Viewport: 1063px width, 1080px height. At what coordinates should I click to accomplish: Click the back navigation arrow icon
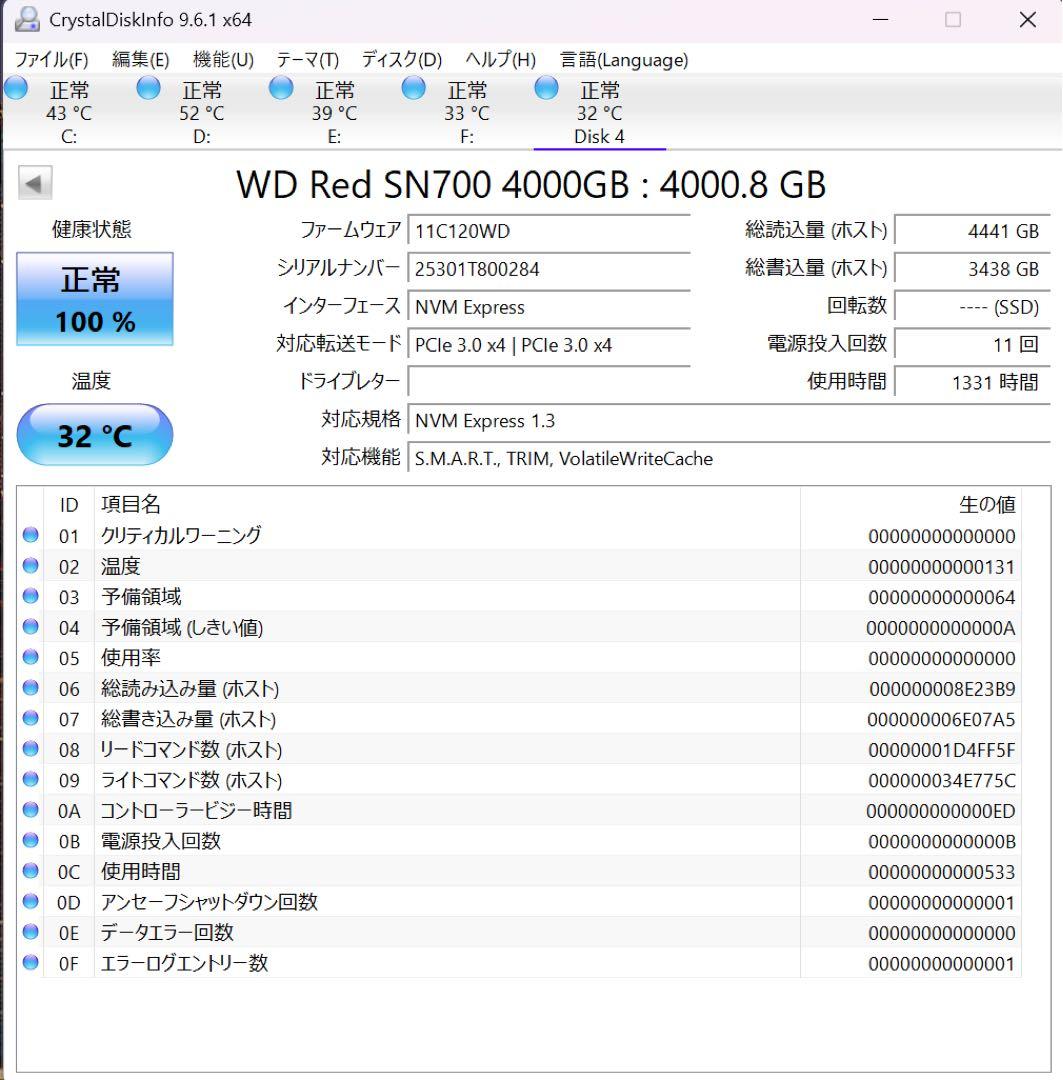[36, 182]
